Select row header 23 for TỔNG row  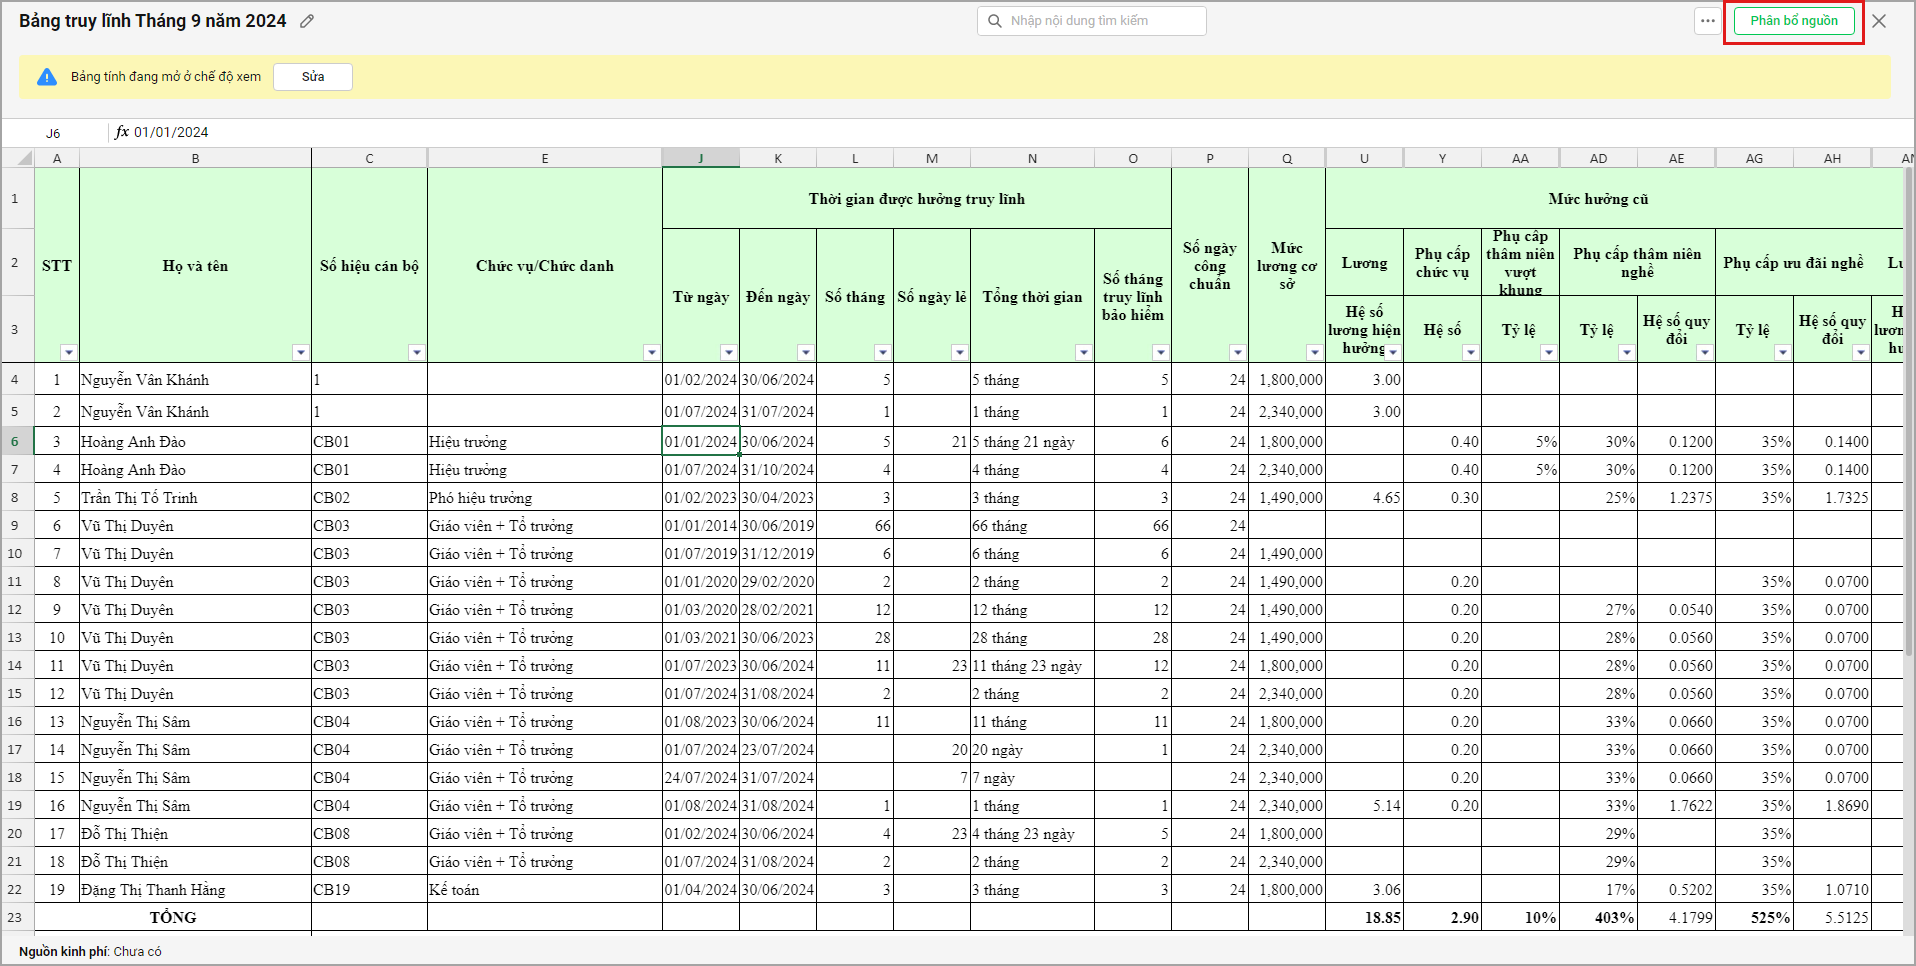tap(15, 917)
